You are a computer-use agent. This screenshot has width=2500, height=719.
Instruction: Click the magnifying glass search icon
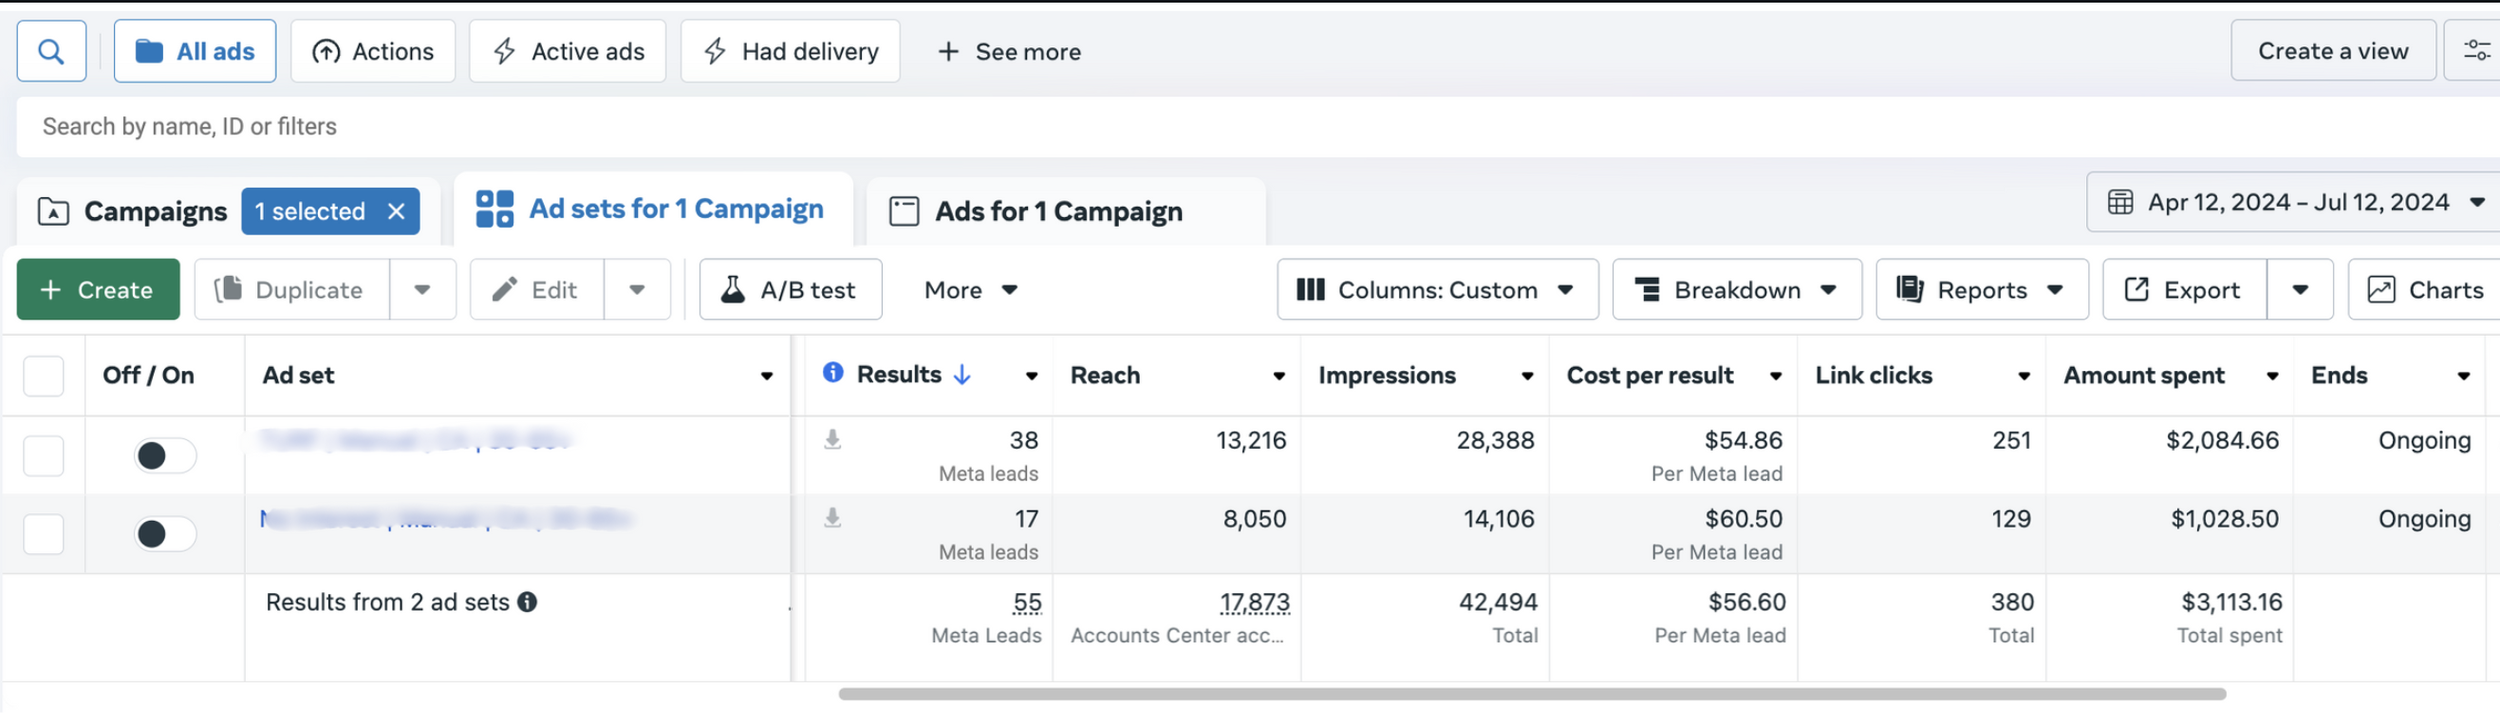51,51
